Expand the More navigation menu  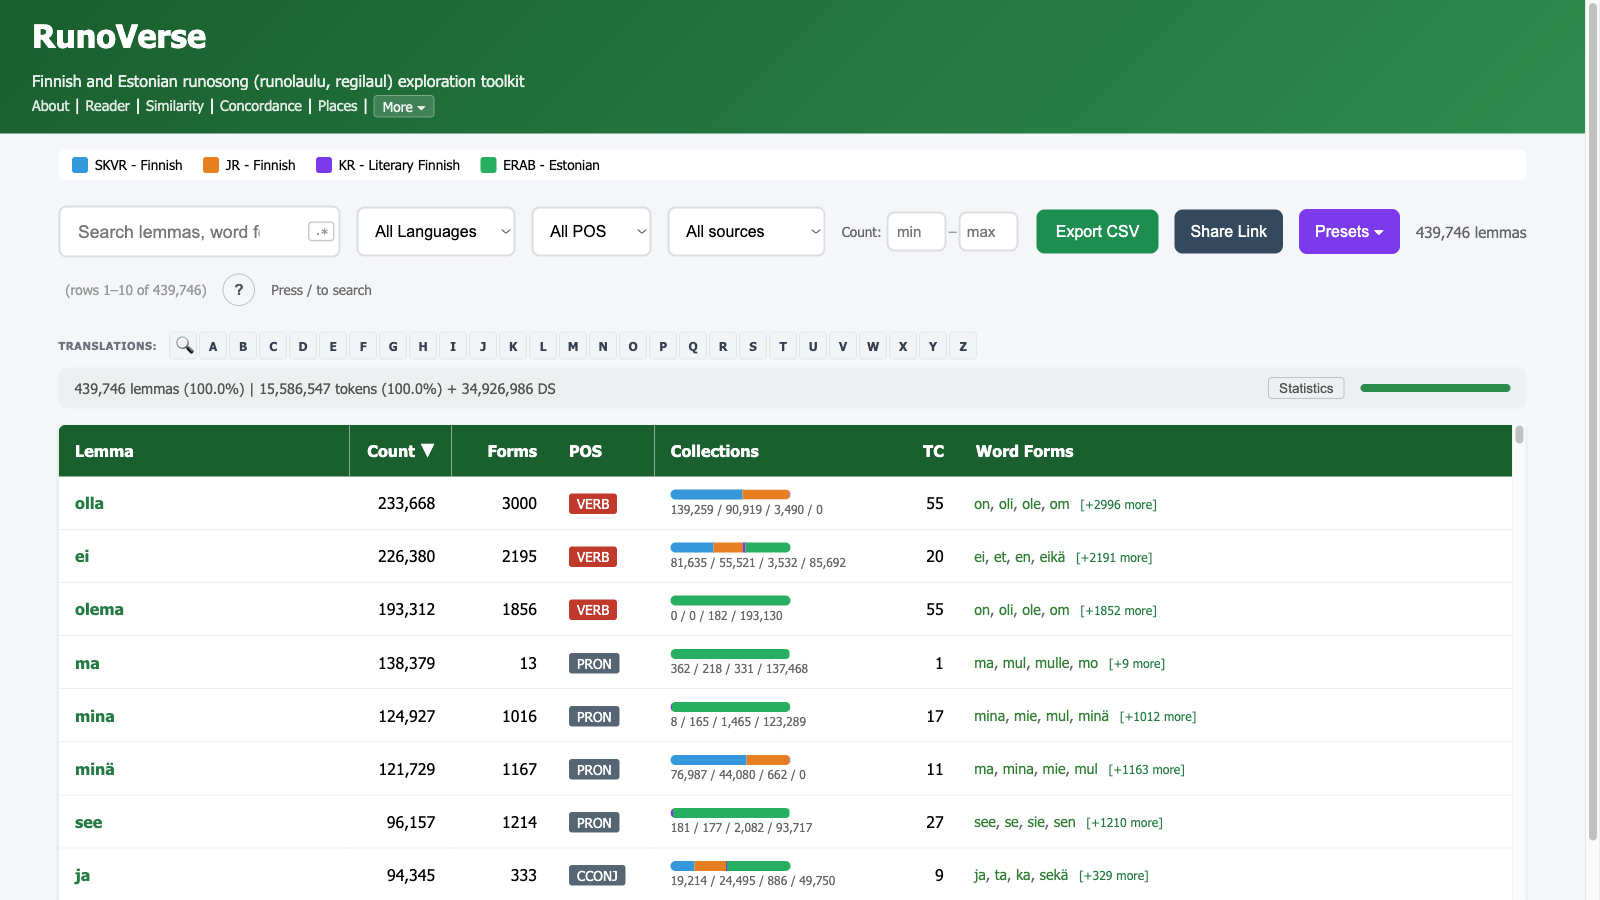tap(404, 107)
